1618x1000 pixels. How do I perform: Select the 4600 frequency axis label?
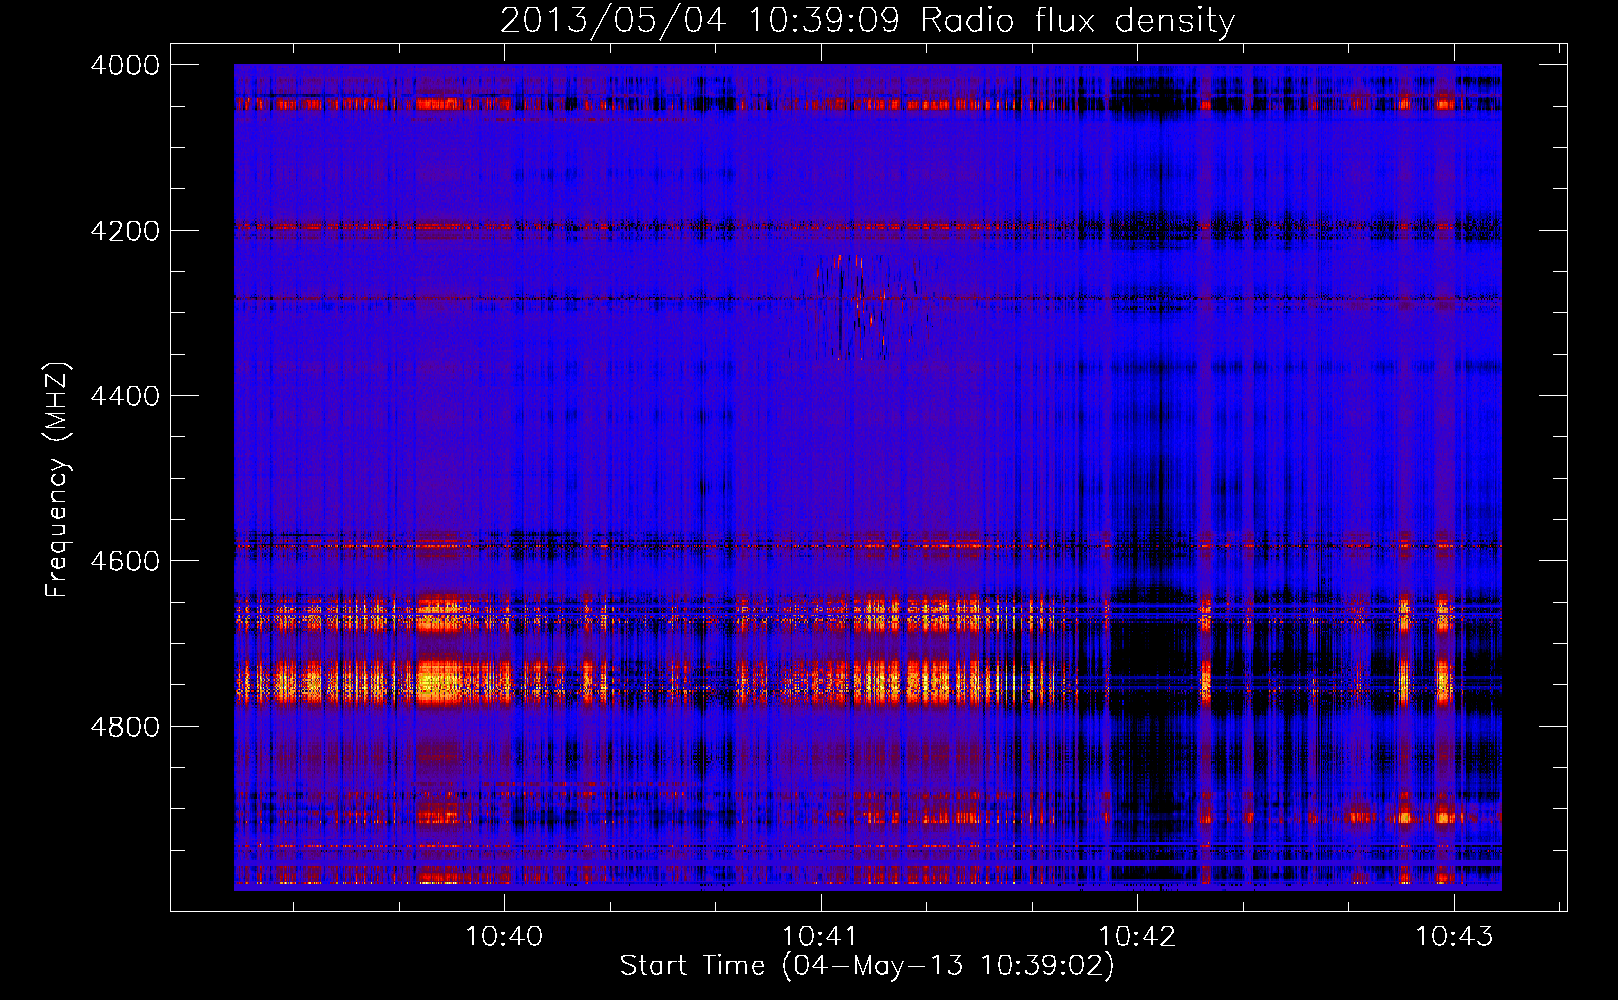(x=124, y=561)
